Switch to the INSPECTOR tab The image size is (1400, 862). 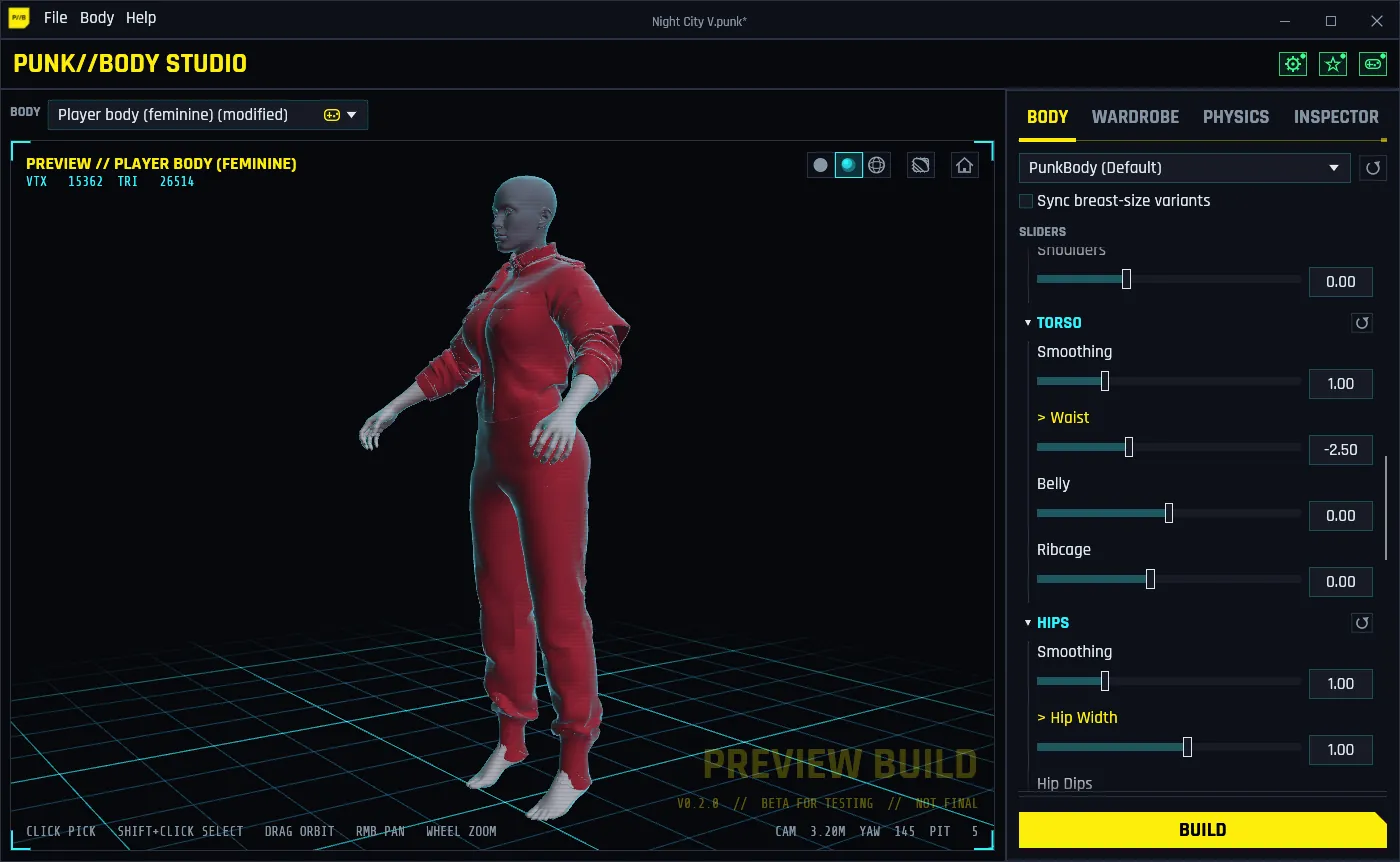point(1336,117)
